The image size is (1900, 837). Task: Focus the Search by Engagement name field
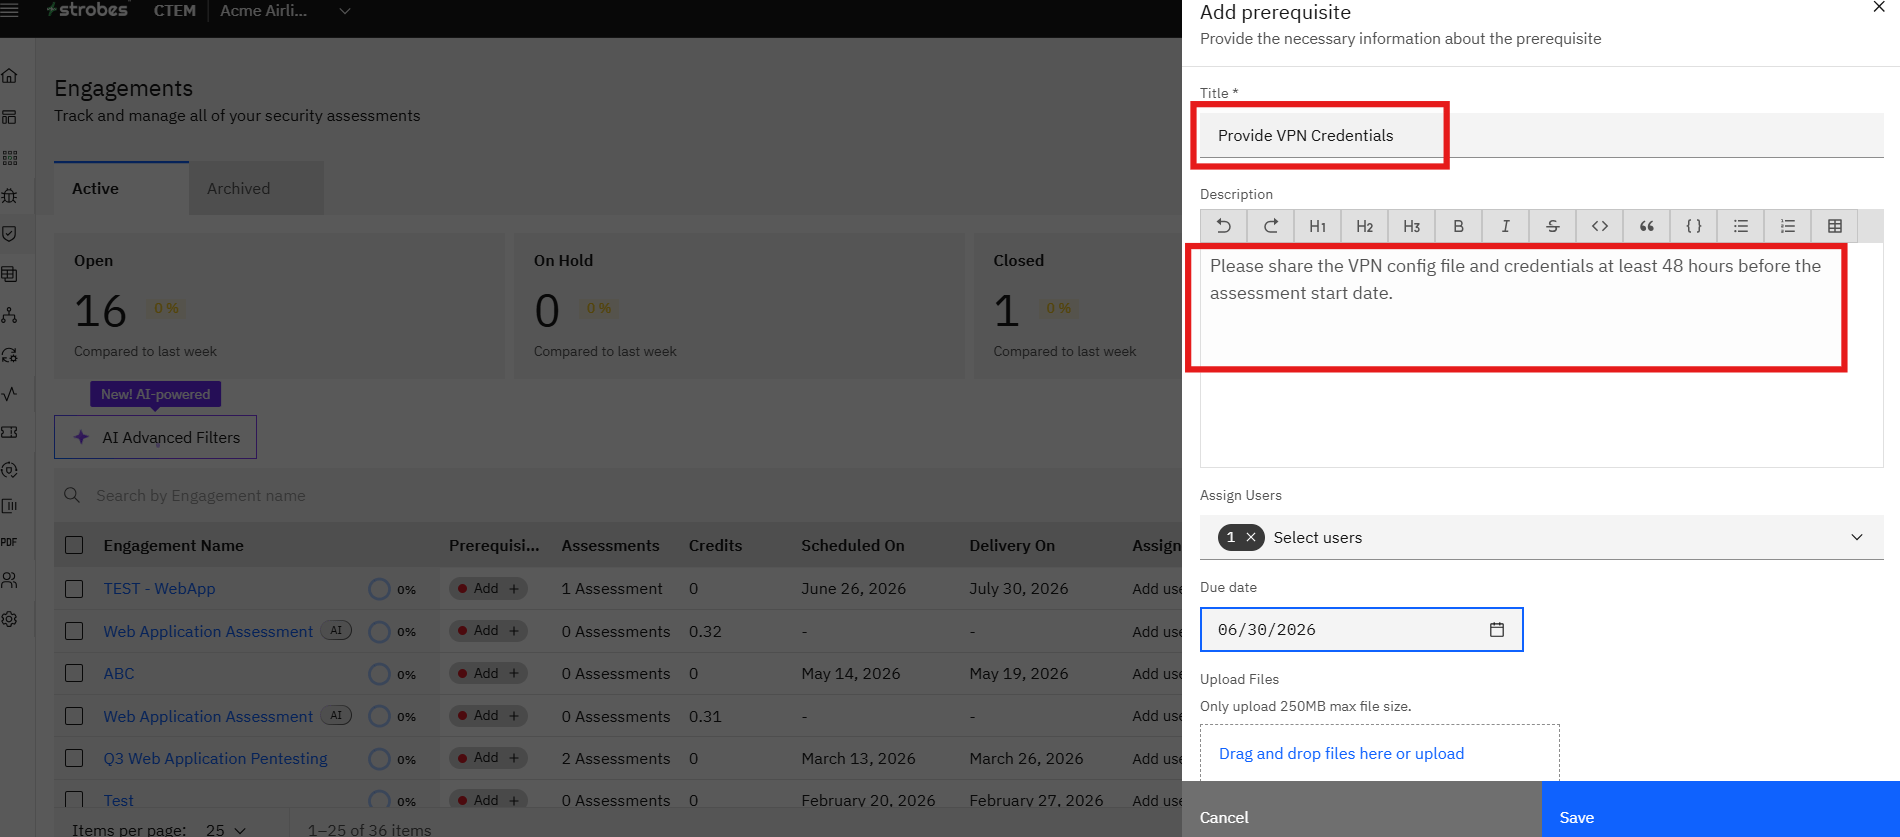click(x=620, y=495)
